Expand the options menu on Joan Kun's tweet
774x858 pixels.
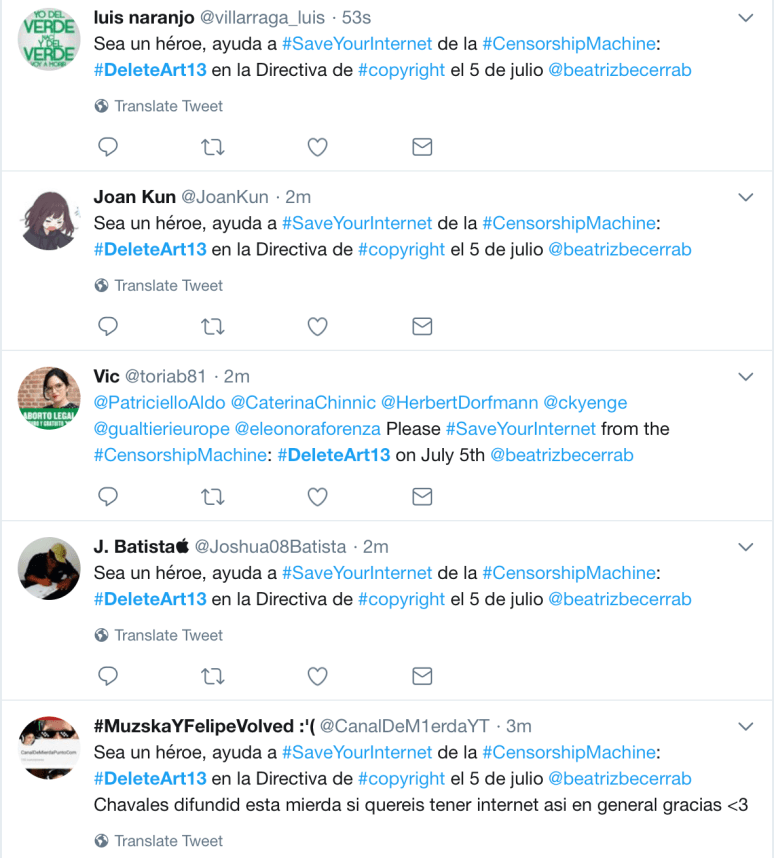point(746,197)
